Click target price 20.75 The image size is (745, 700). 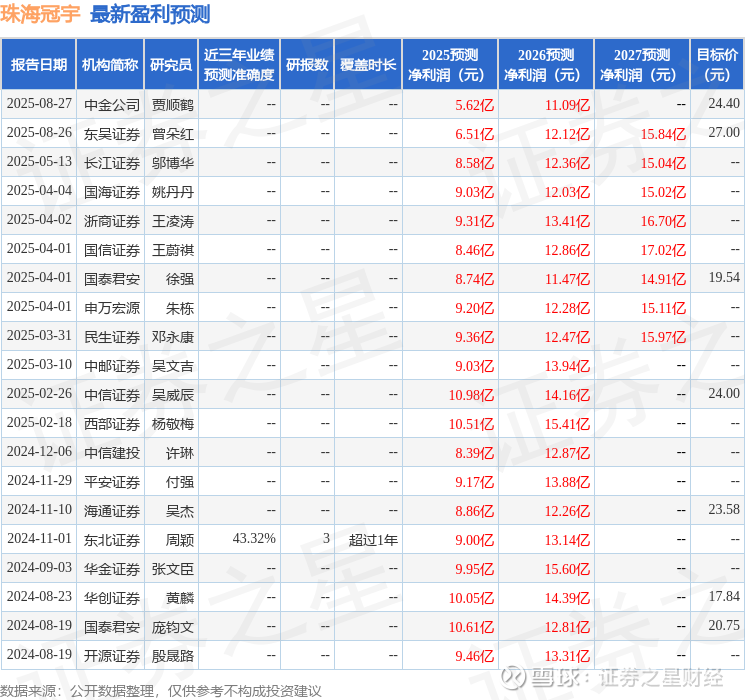724,625
